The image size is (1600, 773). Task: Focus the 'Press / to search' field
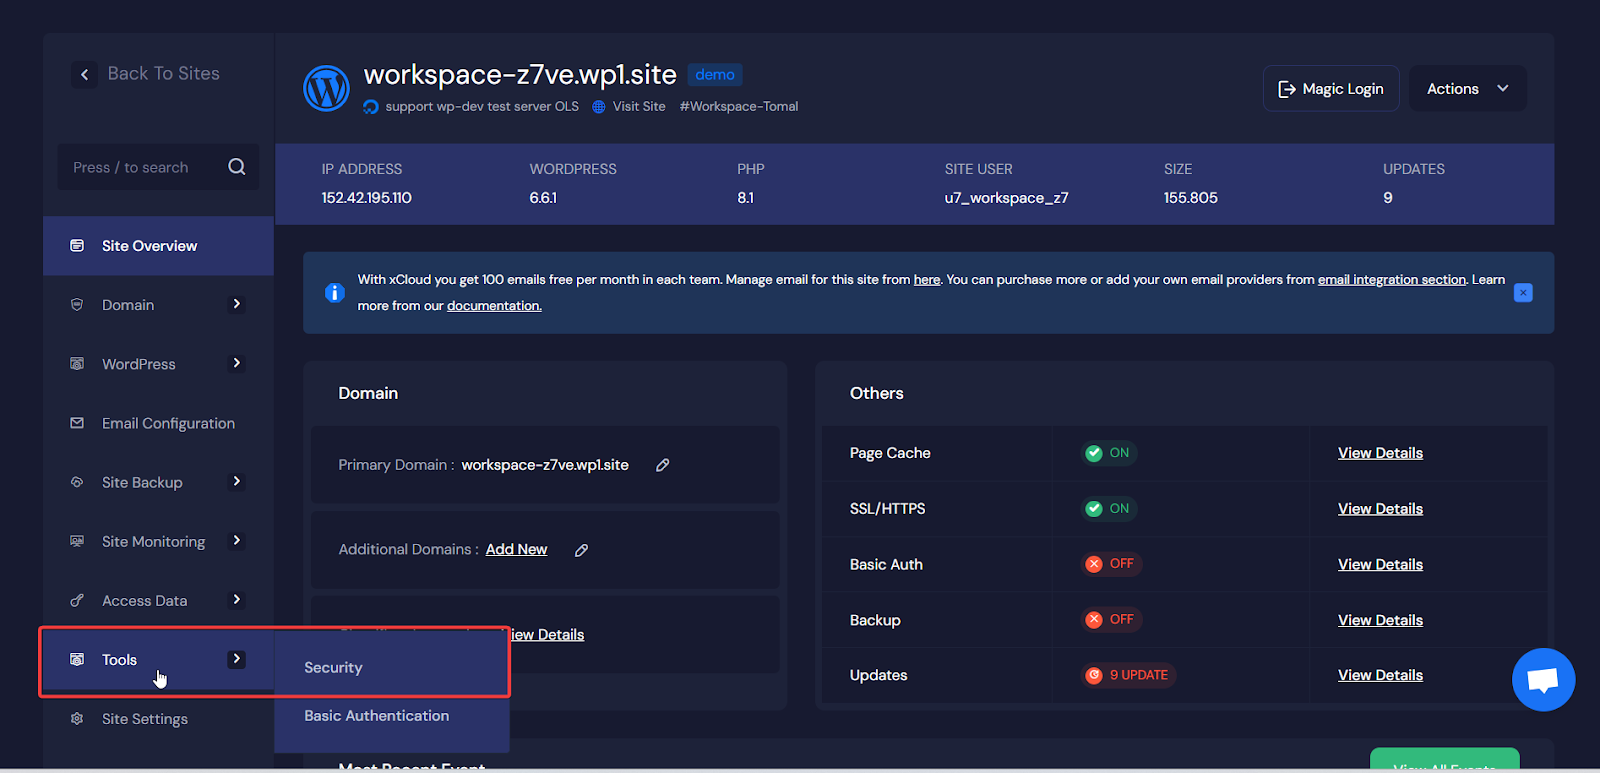[x=158, y=167]
